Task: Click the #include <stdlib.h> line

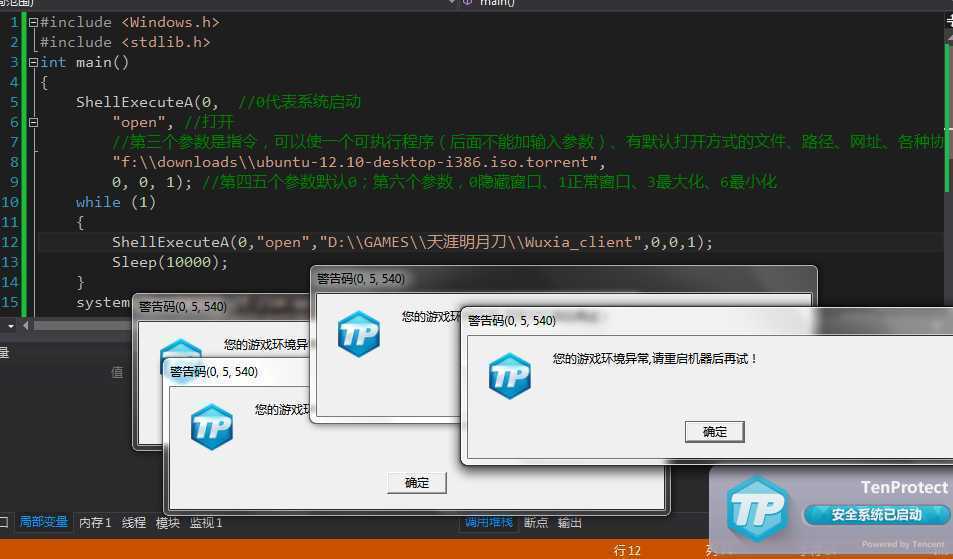Action: tap(125, 43)
